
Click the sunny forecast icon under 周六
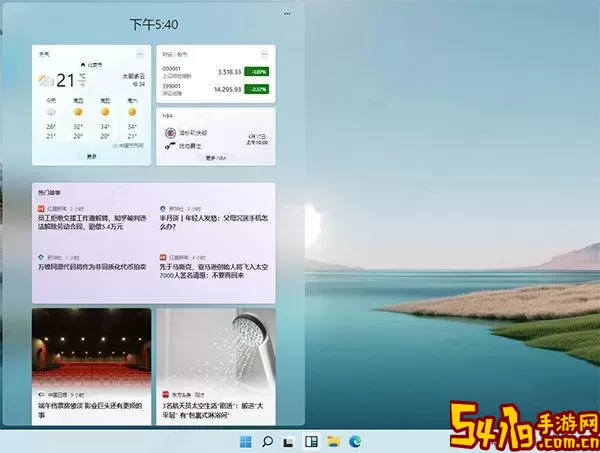(x=132, y=112)
